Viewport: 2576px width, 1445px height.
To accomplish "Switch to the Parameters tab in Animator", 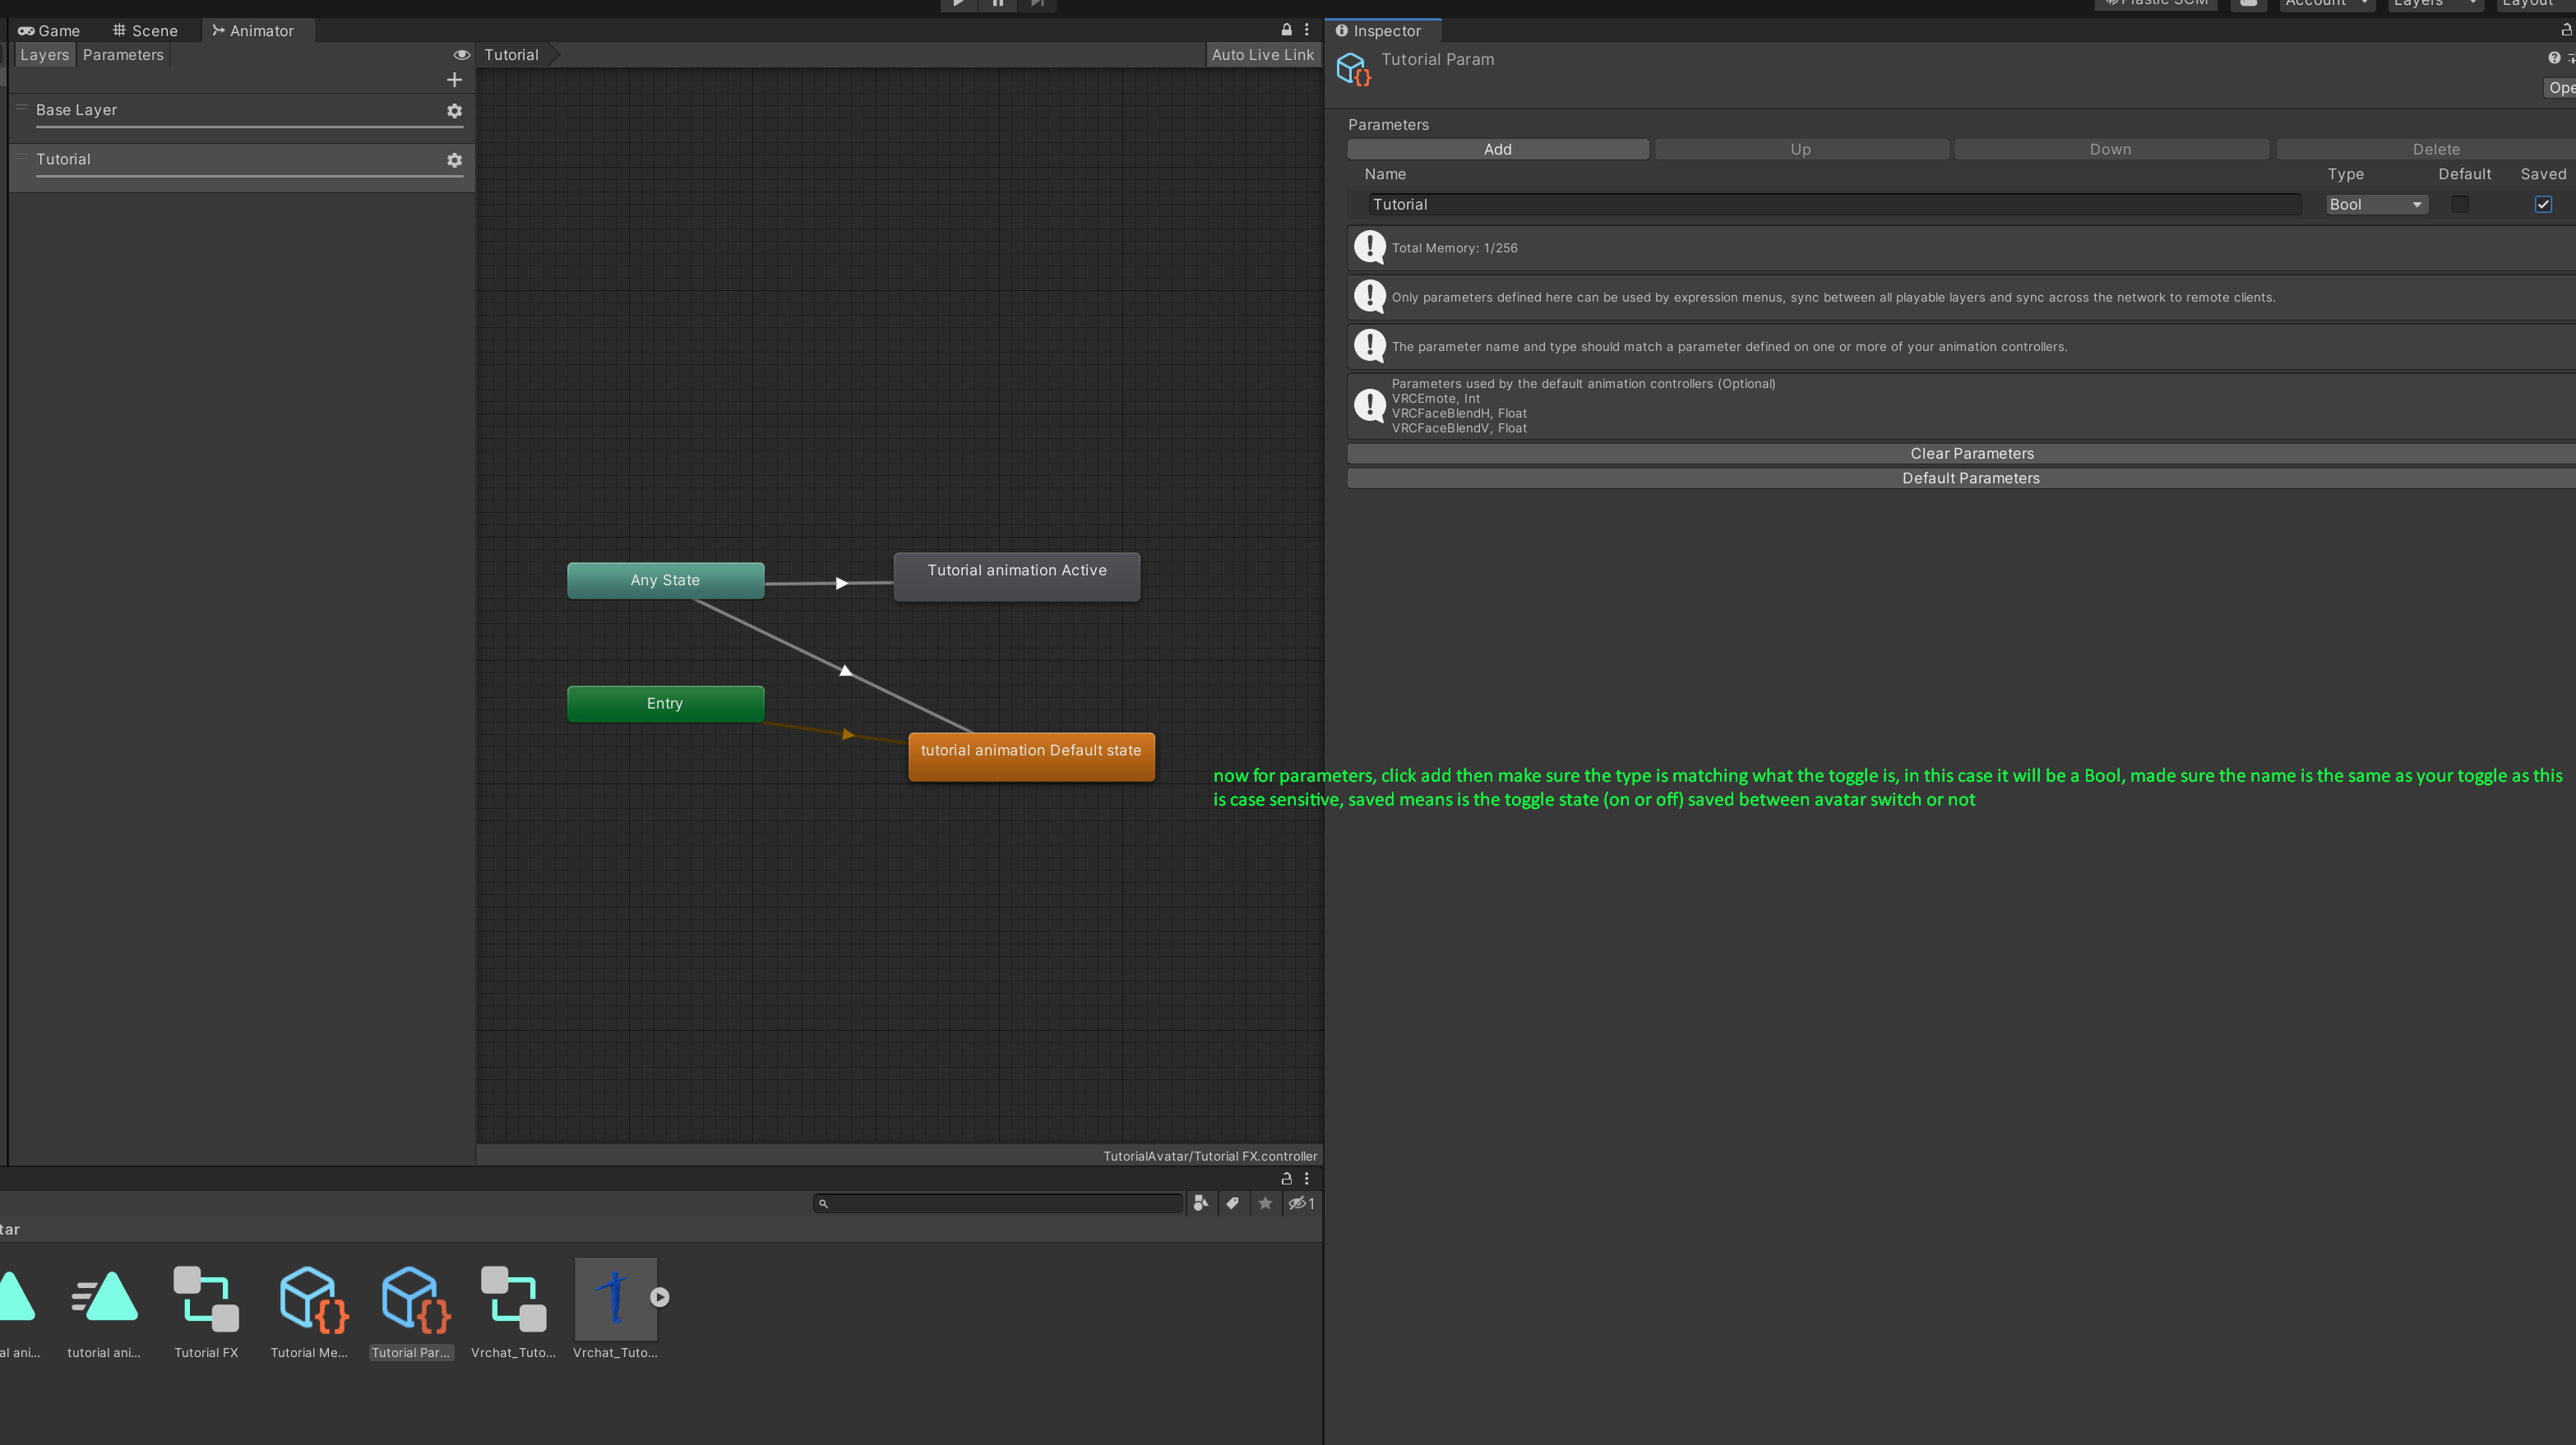I will tap(123, 55).
